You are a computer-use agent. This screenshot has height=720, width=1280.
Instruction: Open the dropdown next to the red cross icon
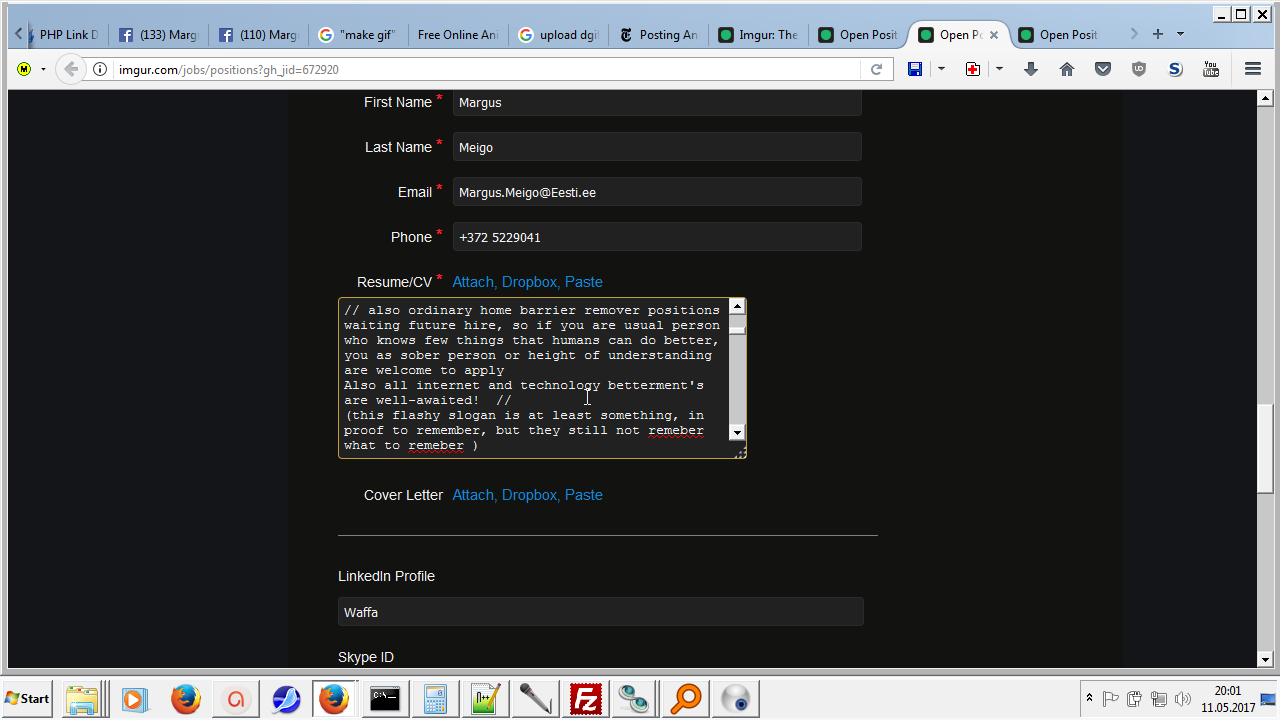click(999, 69)
